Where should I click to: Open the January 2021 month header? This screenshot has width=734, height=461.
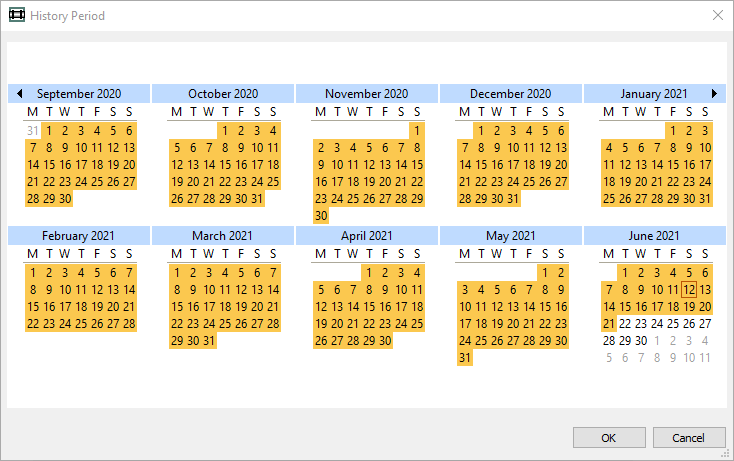(654, 94)
